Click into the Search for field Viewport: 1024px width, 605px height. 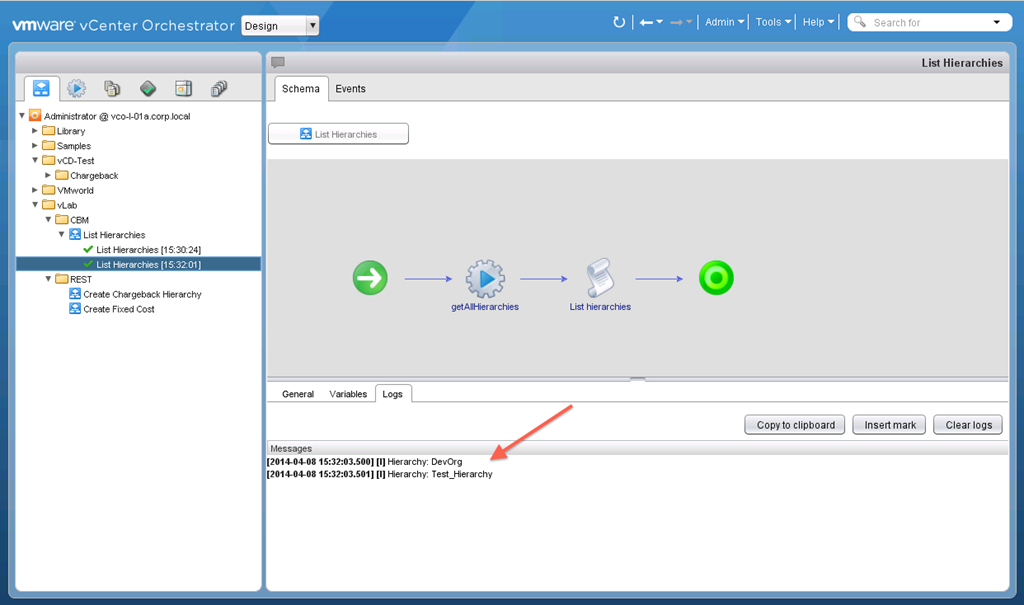tap(929, 22)
